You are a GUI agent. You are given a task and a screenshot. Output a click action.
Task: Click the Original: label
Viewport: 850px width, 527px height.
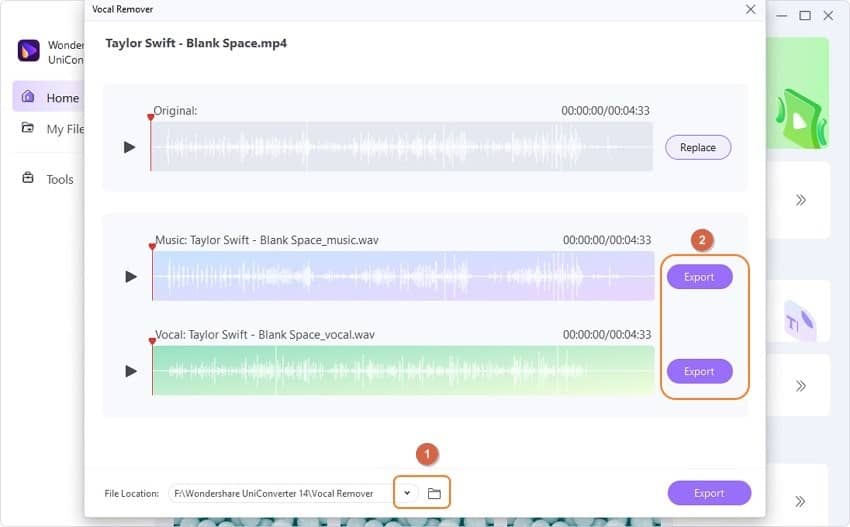(175, 111)
